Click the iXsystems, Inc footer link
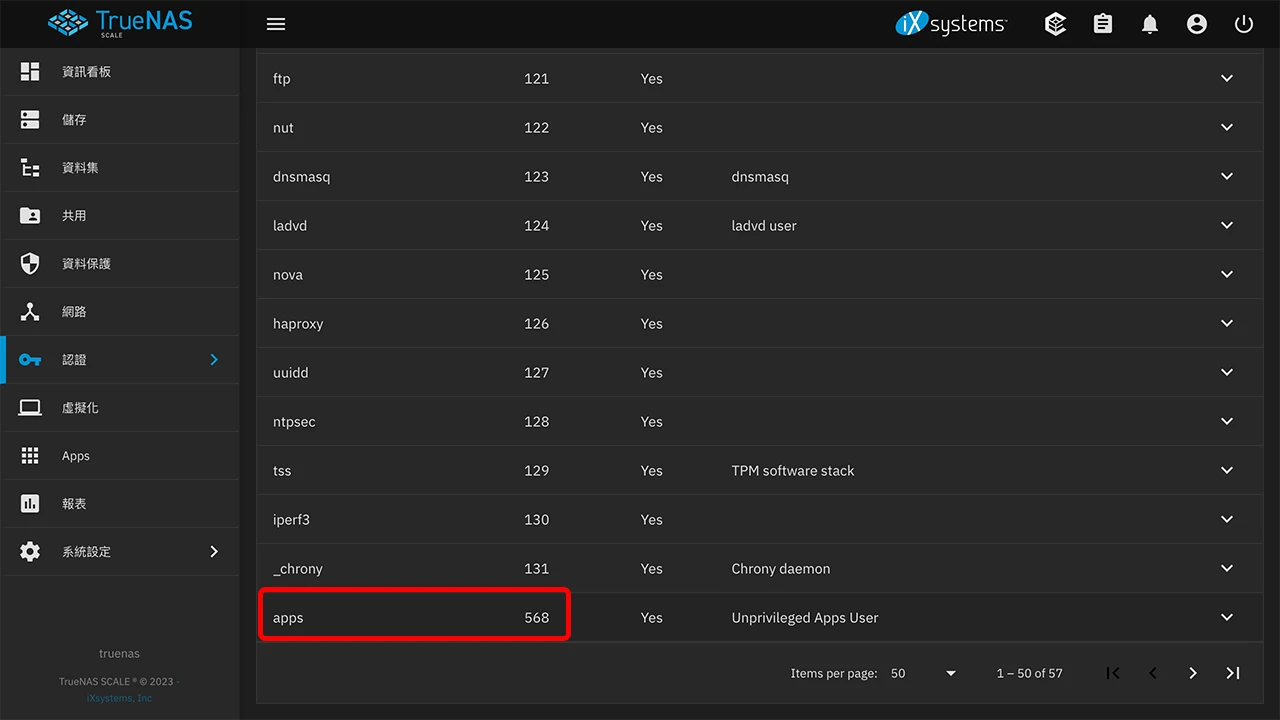This screenshot has height=720, width=1280. coord(120,698)
